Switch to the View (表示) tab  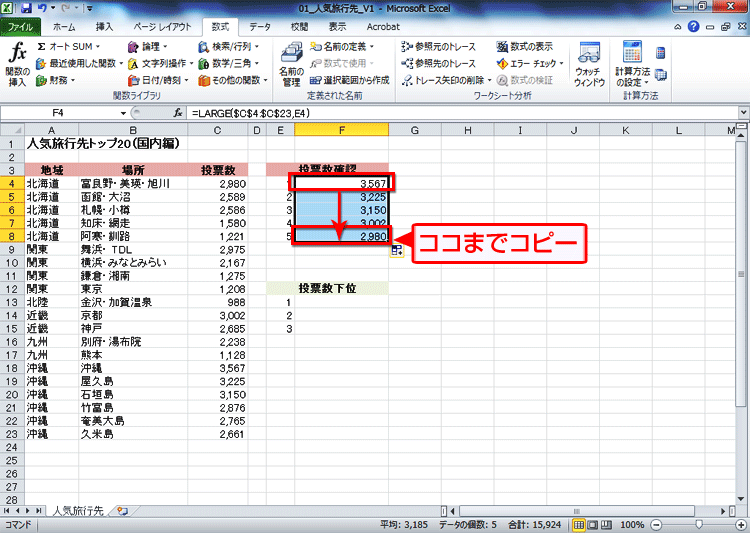(x=337, y=27)
